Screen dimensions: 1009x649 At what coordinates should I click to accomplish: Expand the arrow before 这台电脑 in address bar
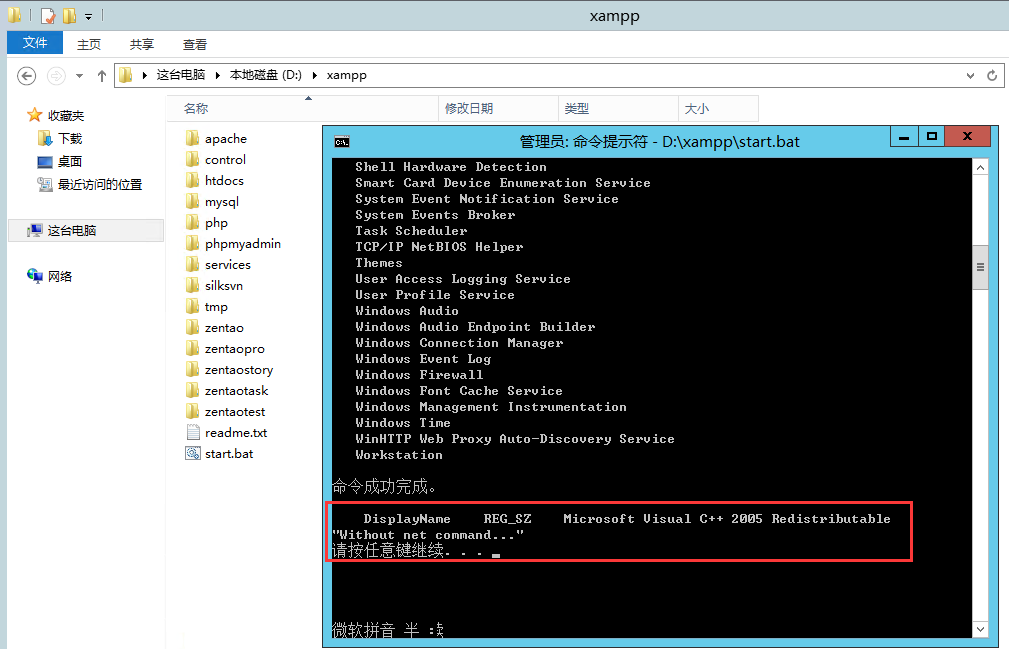144,75
